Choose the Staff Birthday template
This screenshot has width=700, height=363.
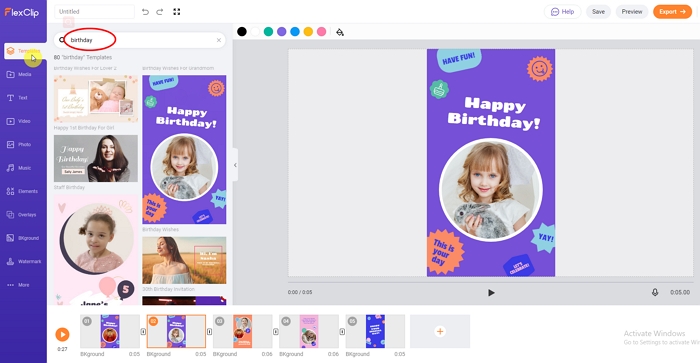tap(96, 159)
